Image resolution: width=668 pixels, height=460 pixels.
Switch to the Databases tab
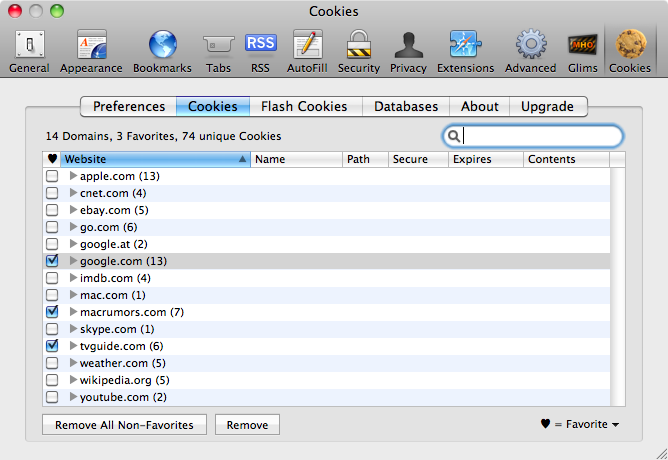406,106
